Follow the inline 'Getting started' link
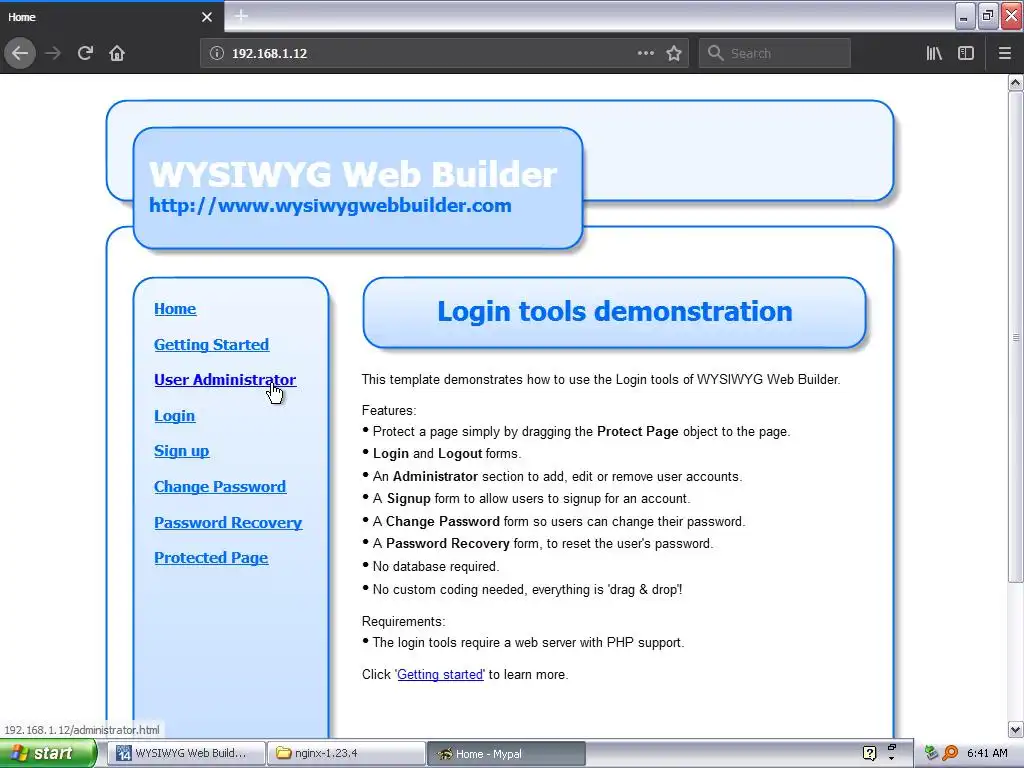The image size is (1024, 768). click(440, 675)
